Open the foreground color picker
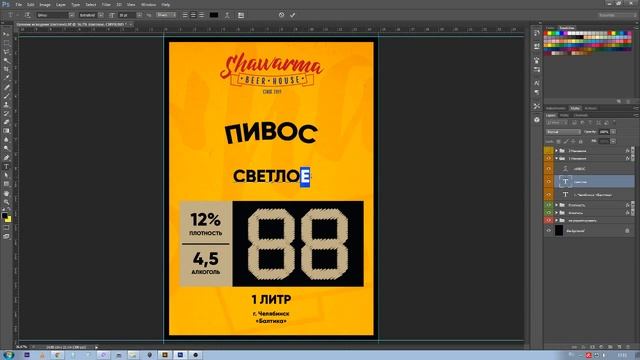Image resolution: width=640 pixels, height=360 pixels. tap(4, 215)
